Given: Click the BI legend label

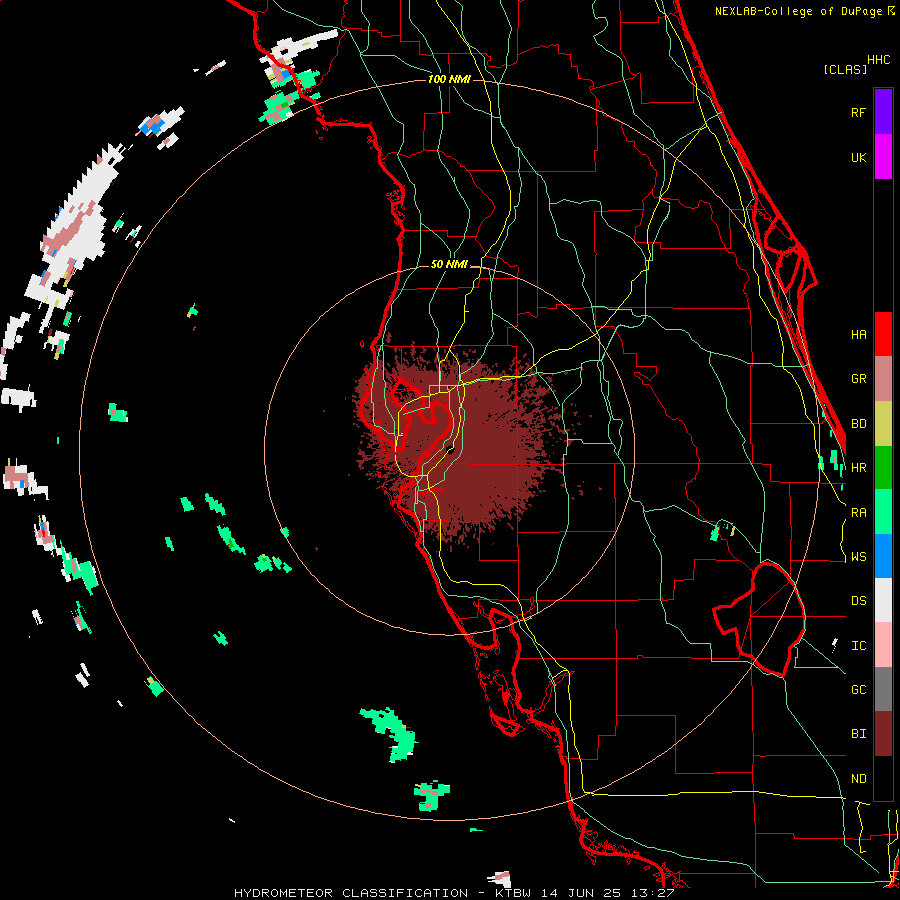Looking at the screenshot, I should [x=858, y=734].
